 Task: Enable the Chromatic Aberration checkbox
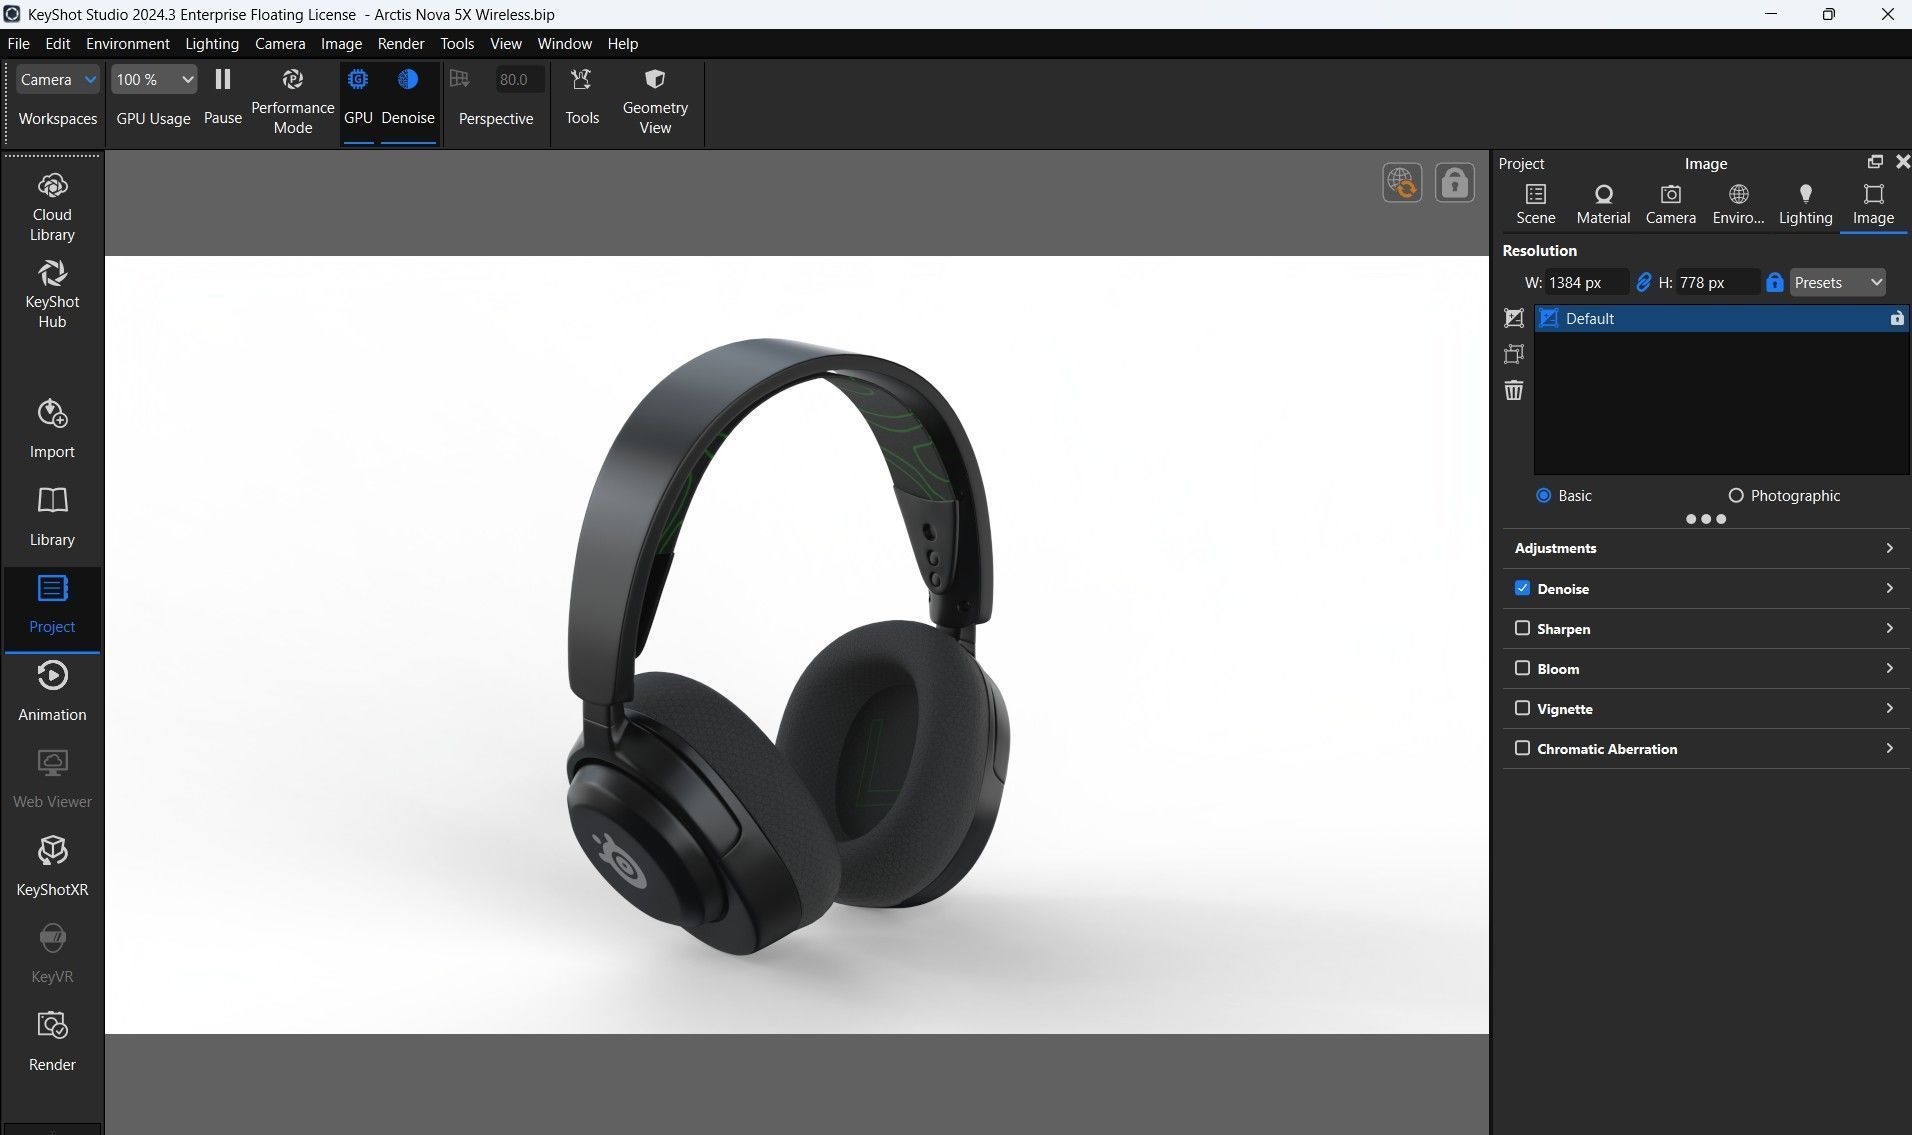(1522, 748)
